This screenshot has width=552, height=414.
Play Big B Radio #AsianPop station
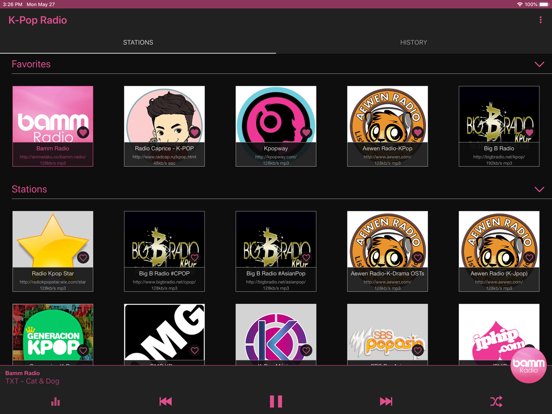click(x=276, y=251)
